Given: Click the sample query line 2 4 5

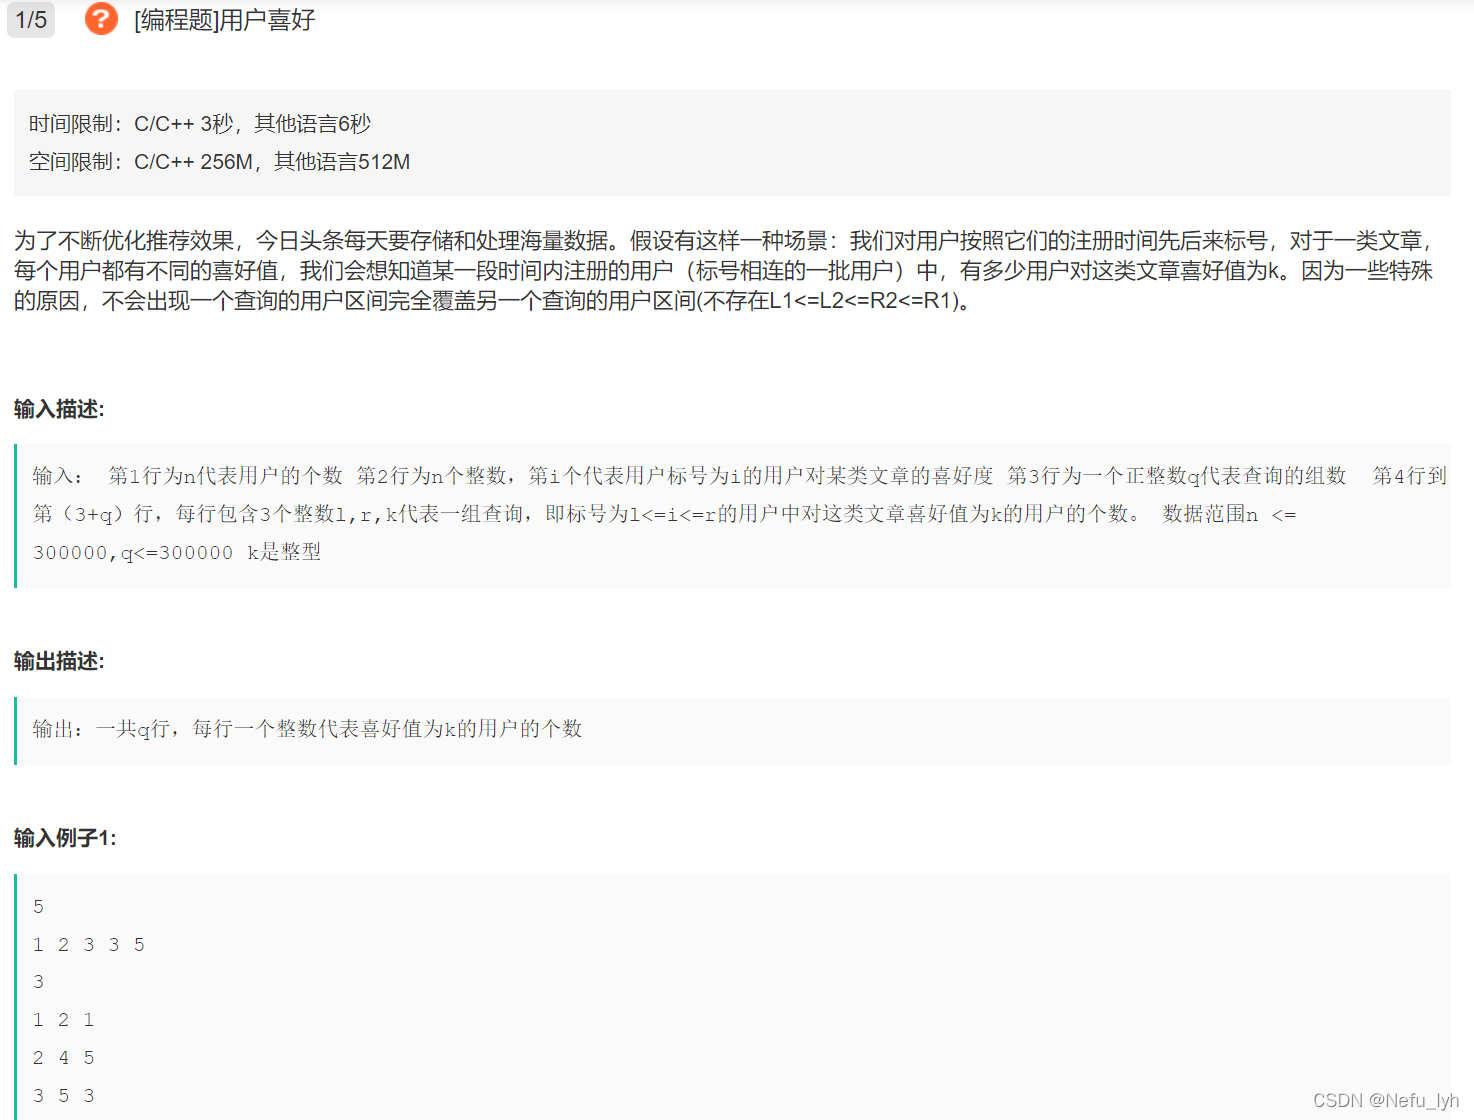Looking at the screenshot, I should point(63,1058).
